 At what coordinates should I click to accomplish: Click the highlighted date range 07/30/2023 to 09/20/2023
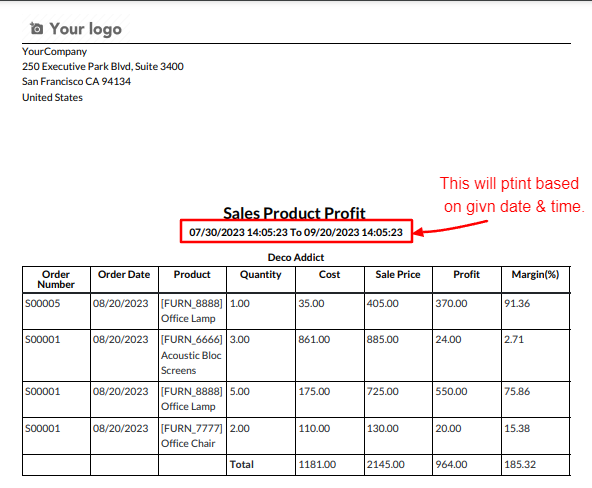coord(296,232)
